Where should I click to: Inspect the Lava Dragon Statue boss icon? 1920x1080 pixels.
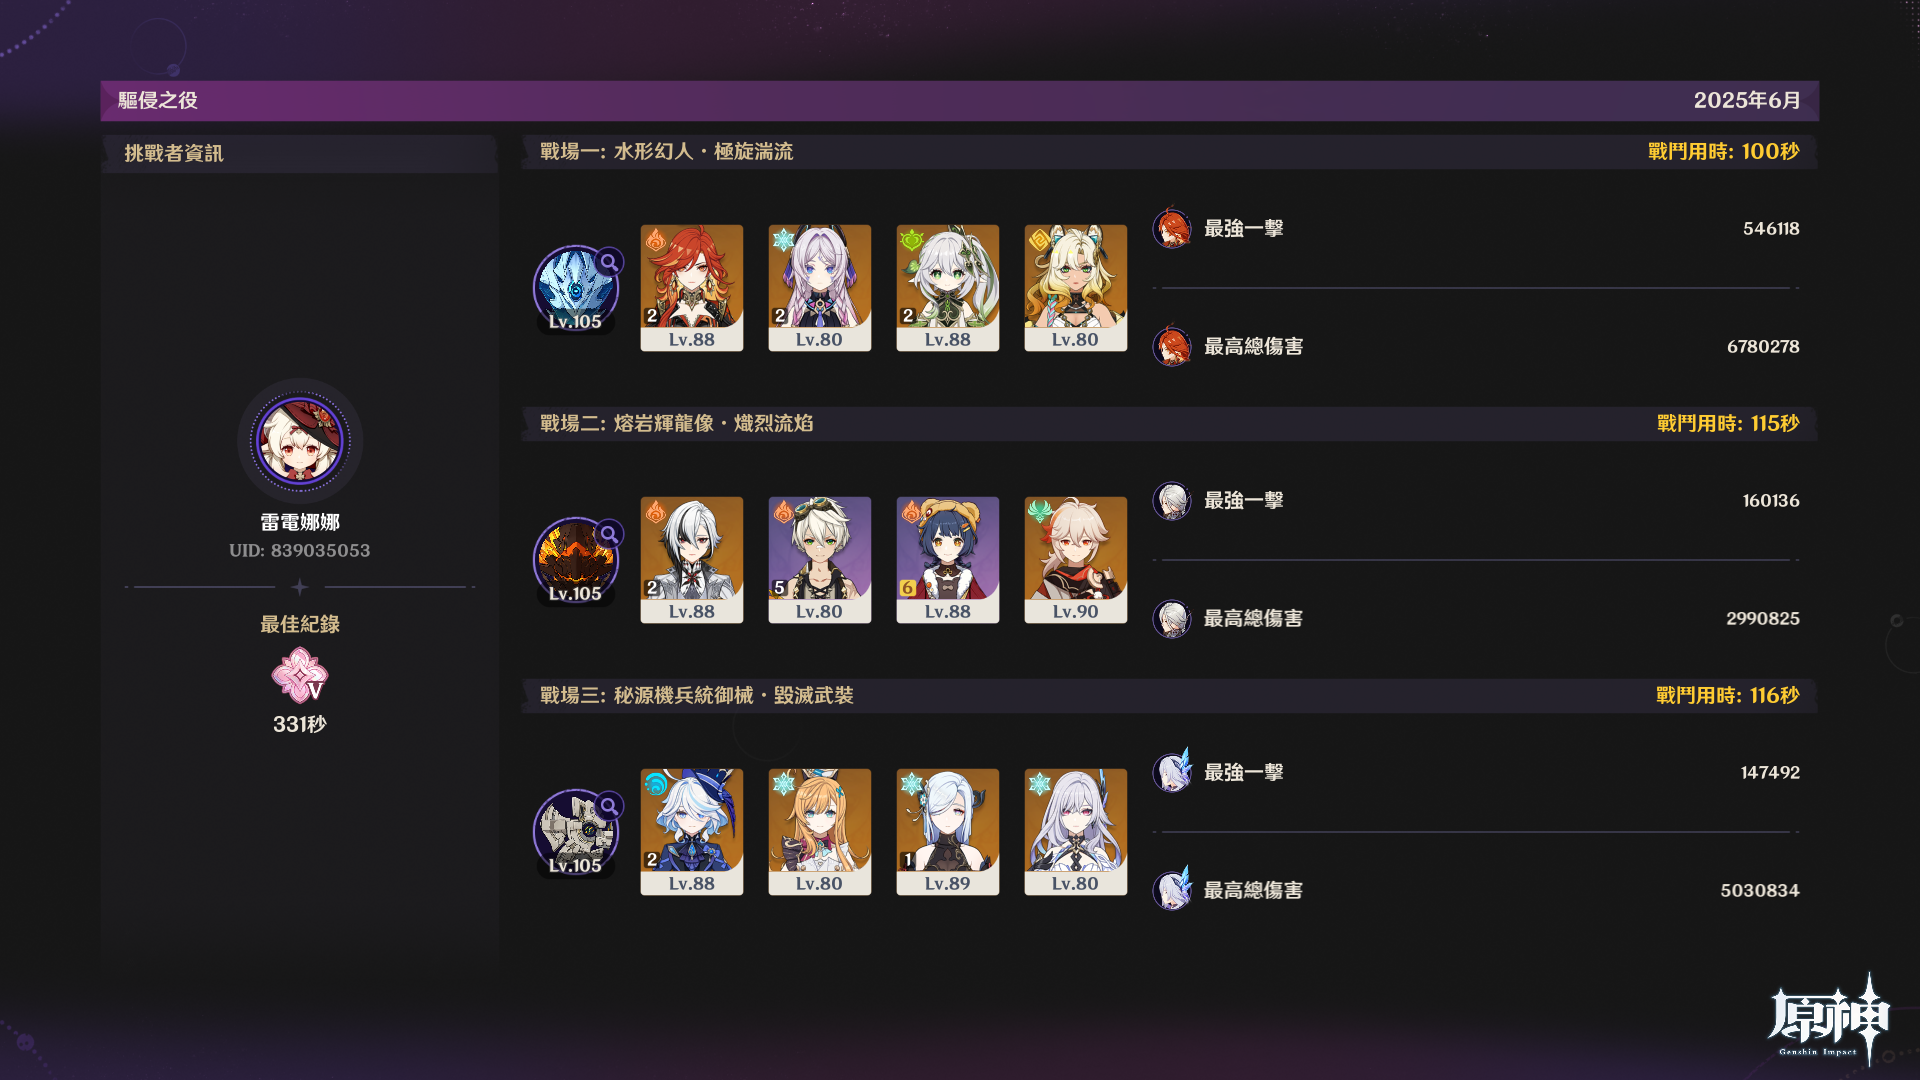[x=577, y=561]
